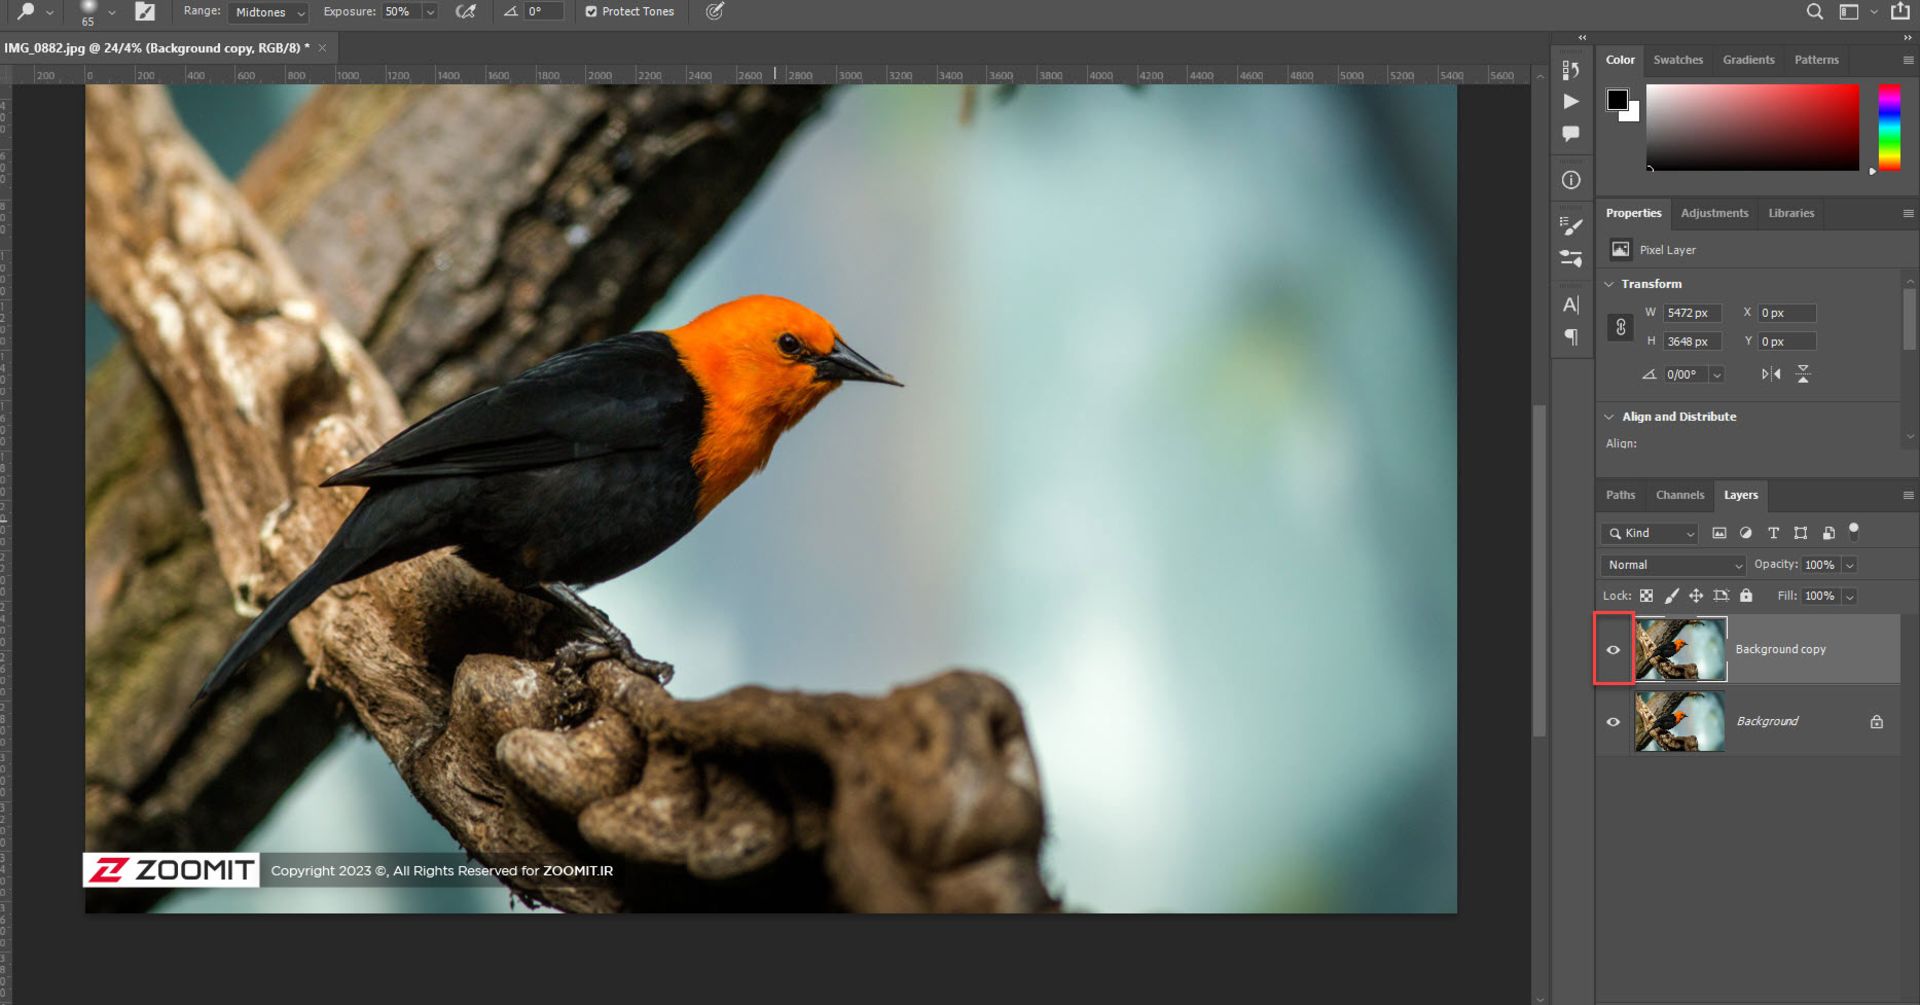Image resolution: width=1920 pixels, height=1005 pixels.
Task: Open the Normal blend mode dropdown
Action: (1673, 565)
